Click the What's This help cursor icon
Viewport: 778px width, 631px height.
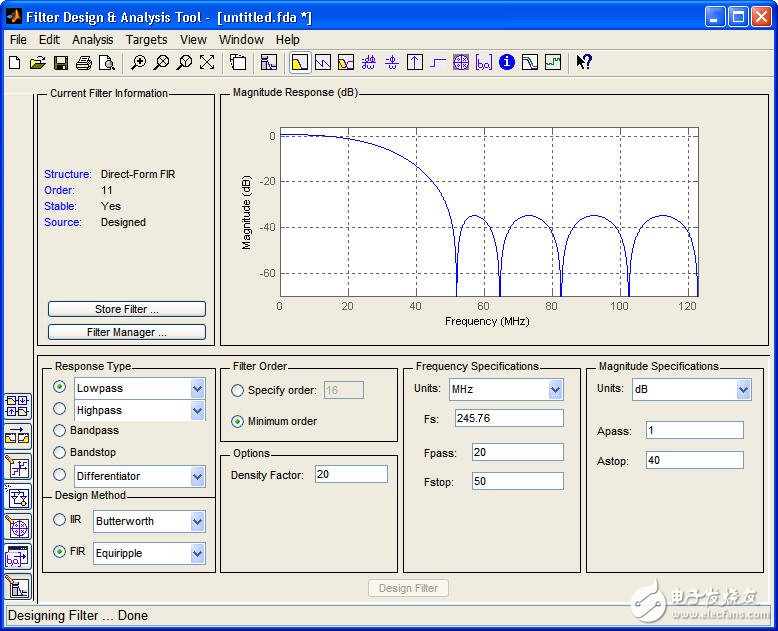pyautogui.click(x=585, y=63)
